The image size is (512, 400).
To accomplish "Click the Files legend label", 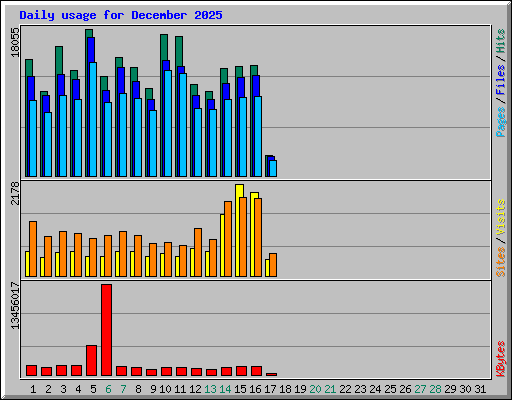I will point(500,79).
